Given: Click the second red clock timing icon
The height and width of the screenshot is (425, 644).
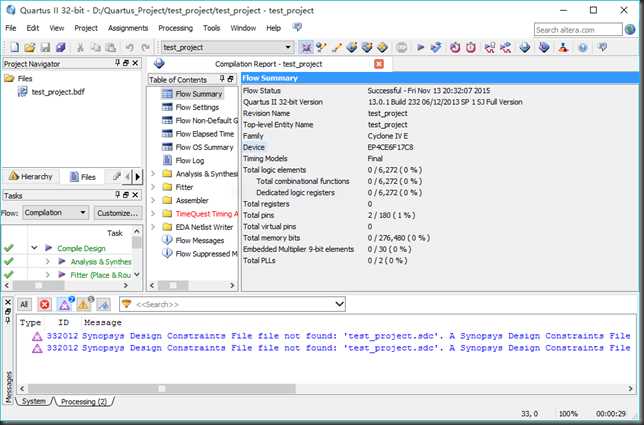Looking at the screenshot, I should pos(471,47).
